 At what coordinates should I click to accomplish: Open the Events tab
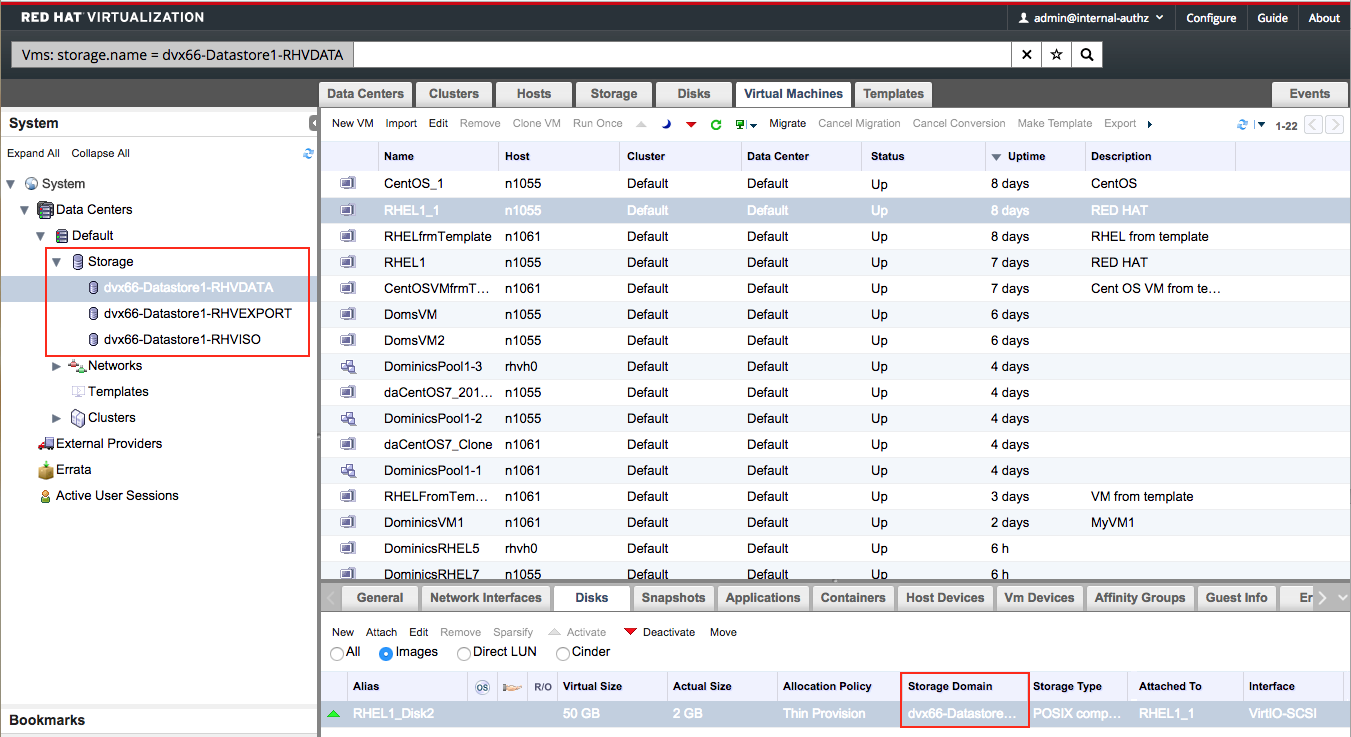(x=1309, y=94)
